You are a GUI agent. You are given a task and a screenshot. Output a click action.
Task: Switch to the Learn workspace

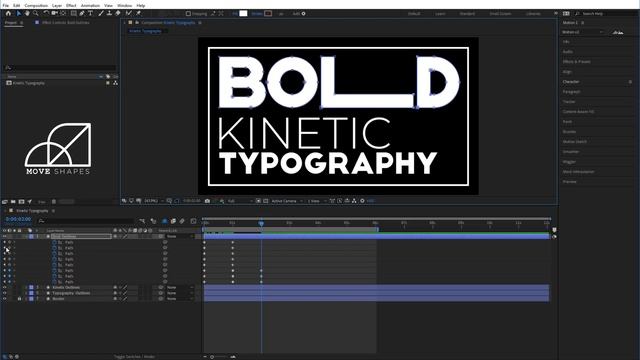tap(440, 13)
